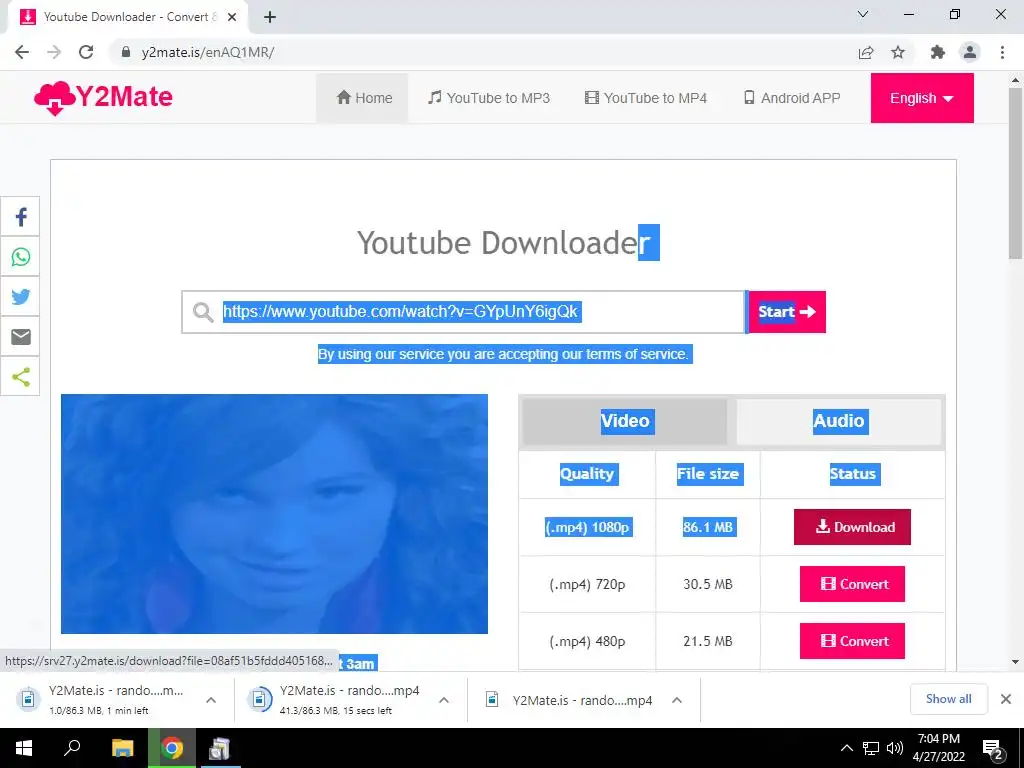Viewport: 1024px width, 768px height.
Task: Convert the 480p mp4
Action: [x=852, y=641]
